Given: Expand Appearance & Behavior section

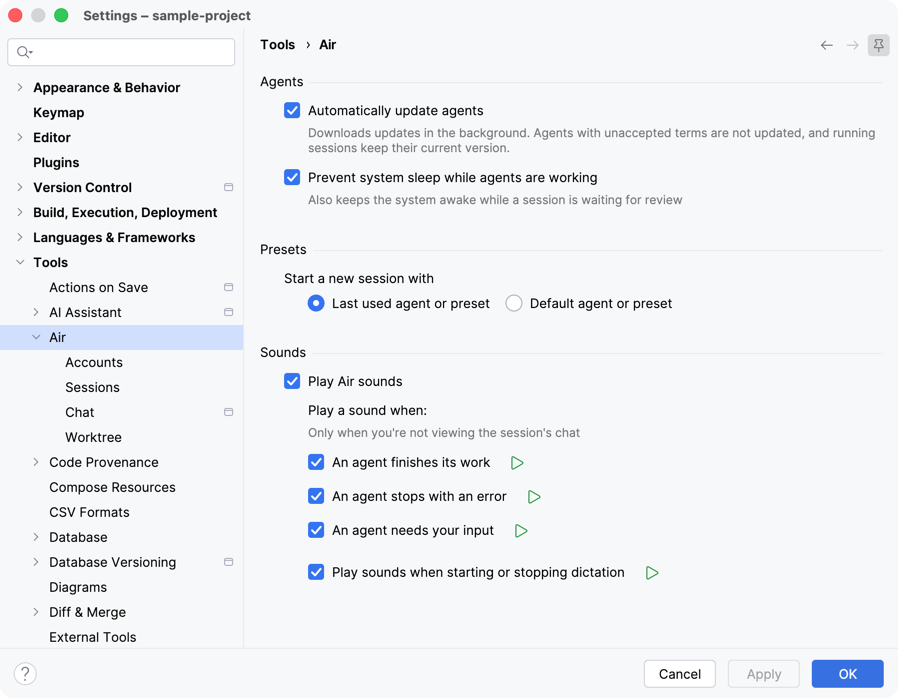Looking at the screenshot, I should 20,88.
